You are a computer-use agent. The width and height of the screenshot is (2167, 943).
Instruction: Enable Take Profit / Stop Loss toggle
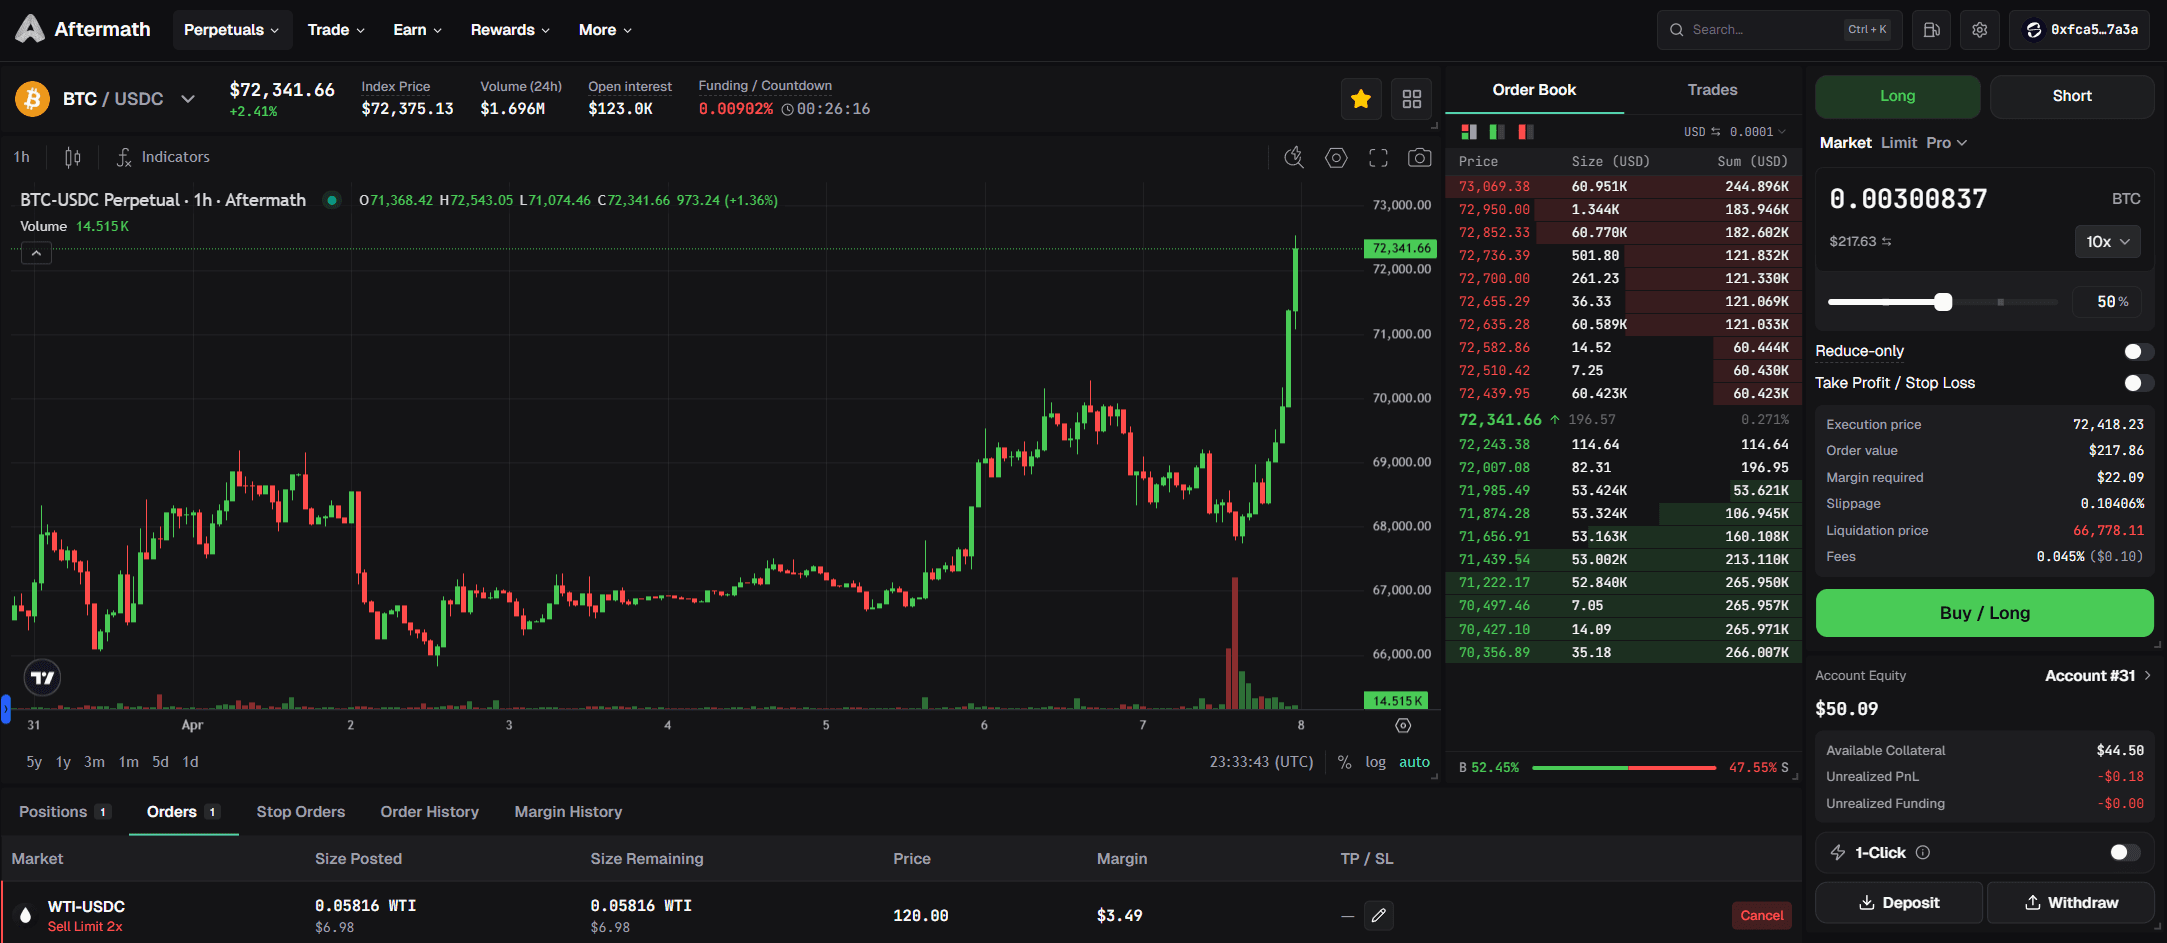click(x=2138, y=383)
